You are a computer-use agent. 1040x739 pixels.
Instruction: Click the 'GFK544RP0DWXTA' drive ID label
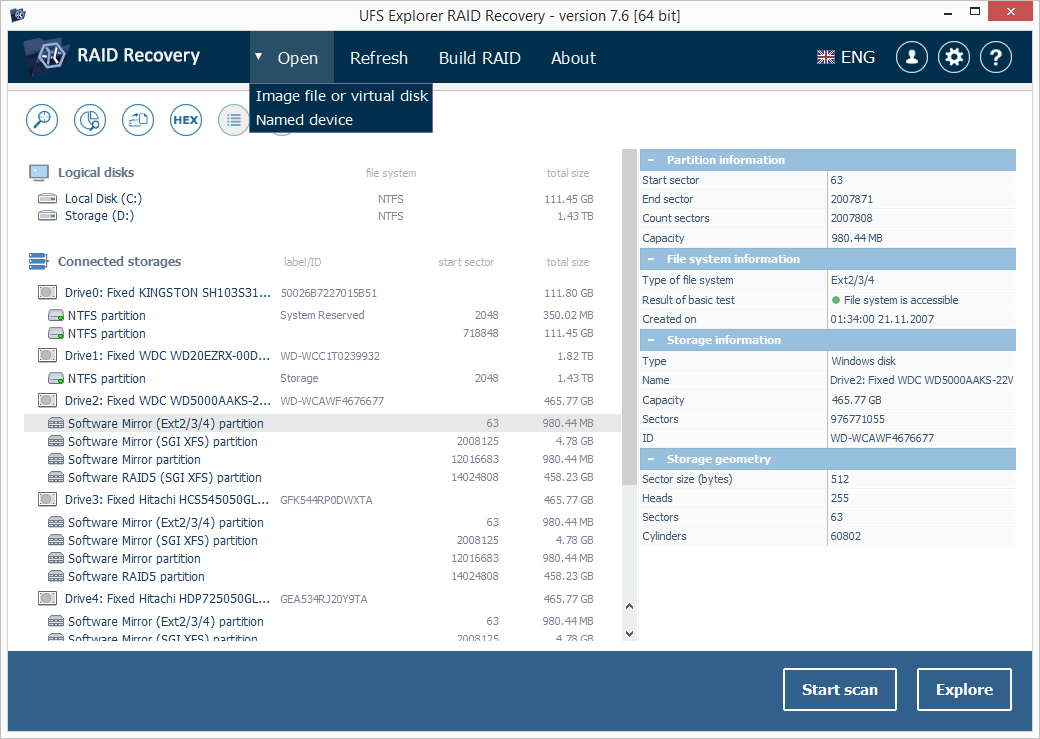[326, 500]
